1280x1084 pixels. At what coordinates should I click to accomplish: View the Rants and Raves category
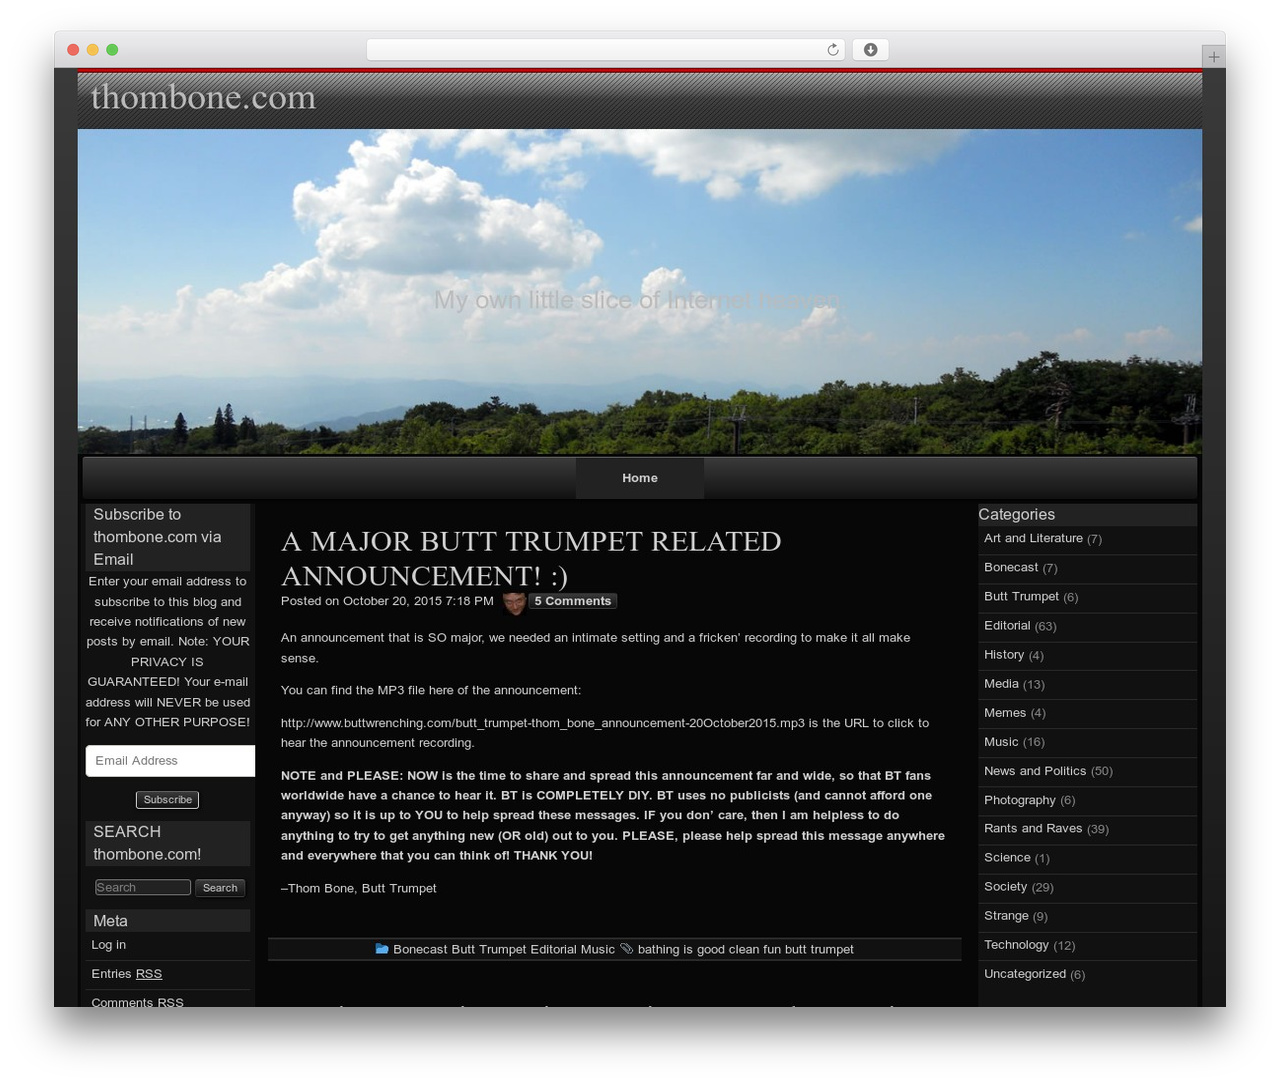[1033, 828]
